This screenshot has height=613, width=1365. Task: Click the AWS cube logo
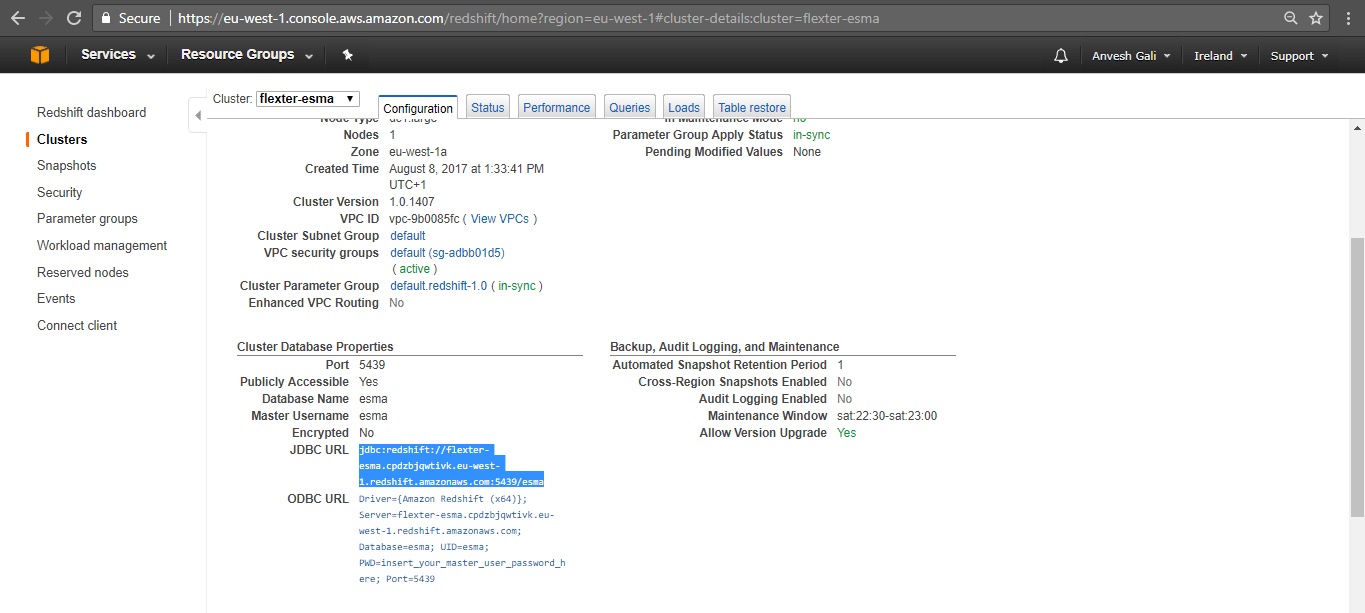(40, 55)
